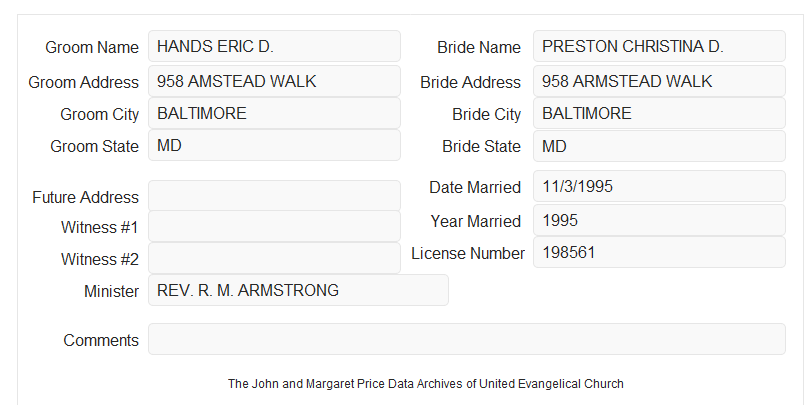Image resolution: width=805 pixels, height=405 pixels.
Task: Select the Bride Name field
Action: coord(659,46)
